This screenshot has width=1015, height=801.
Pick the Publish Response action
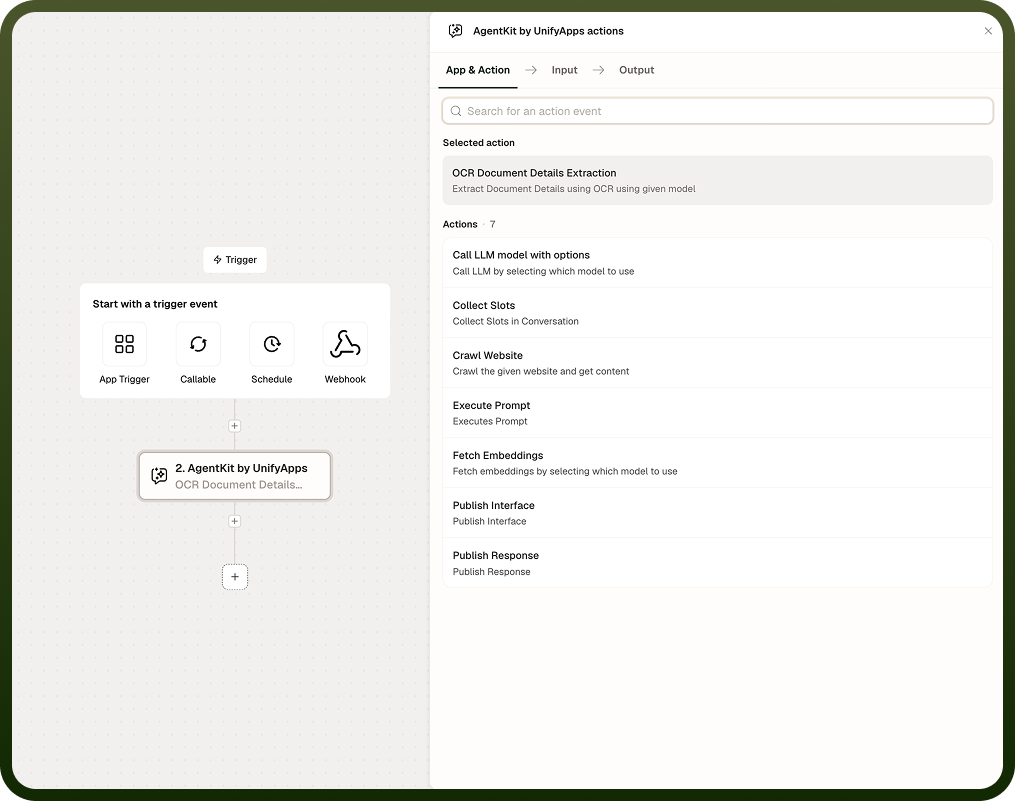(717, 563)
